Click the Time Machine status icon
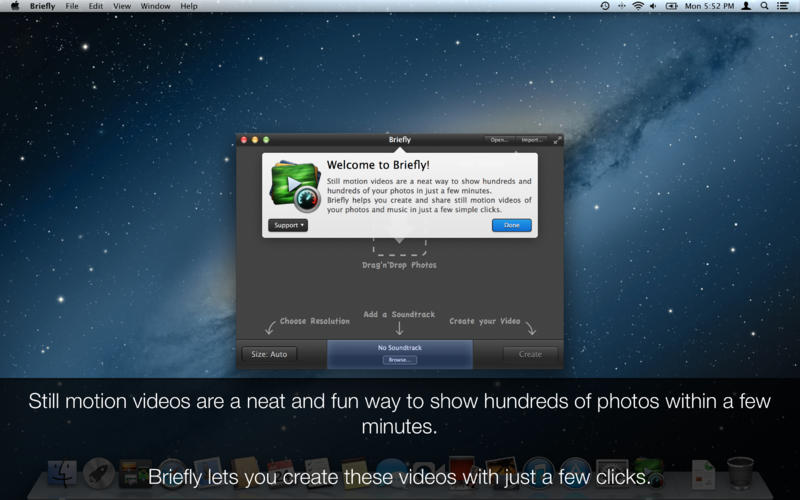The width and height of the screenshot is (800, 500). (605, 6)
